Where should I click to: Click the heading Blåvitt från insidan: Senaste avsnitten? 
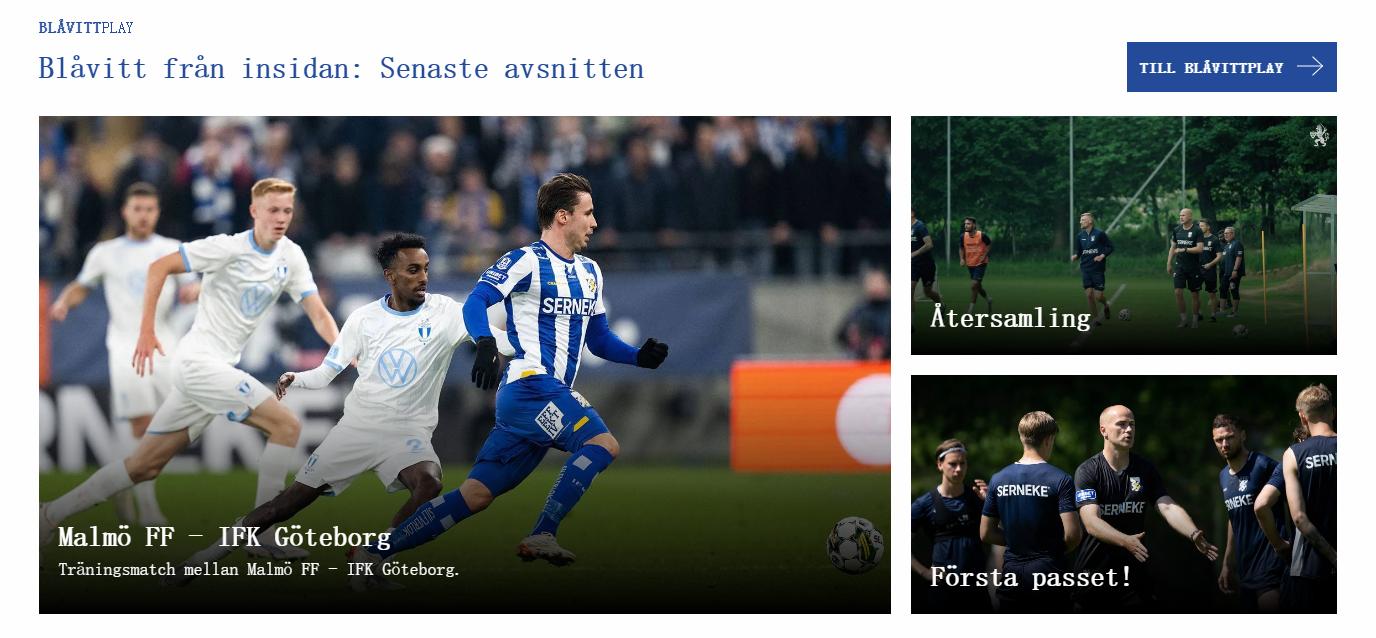tap(341, 68)
